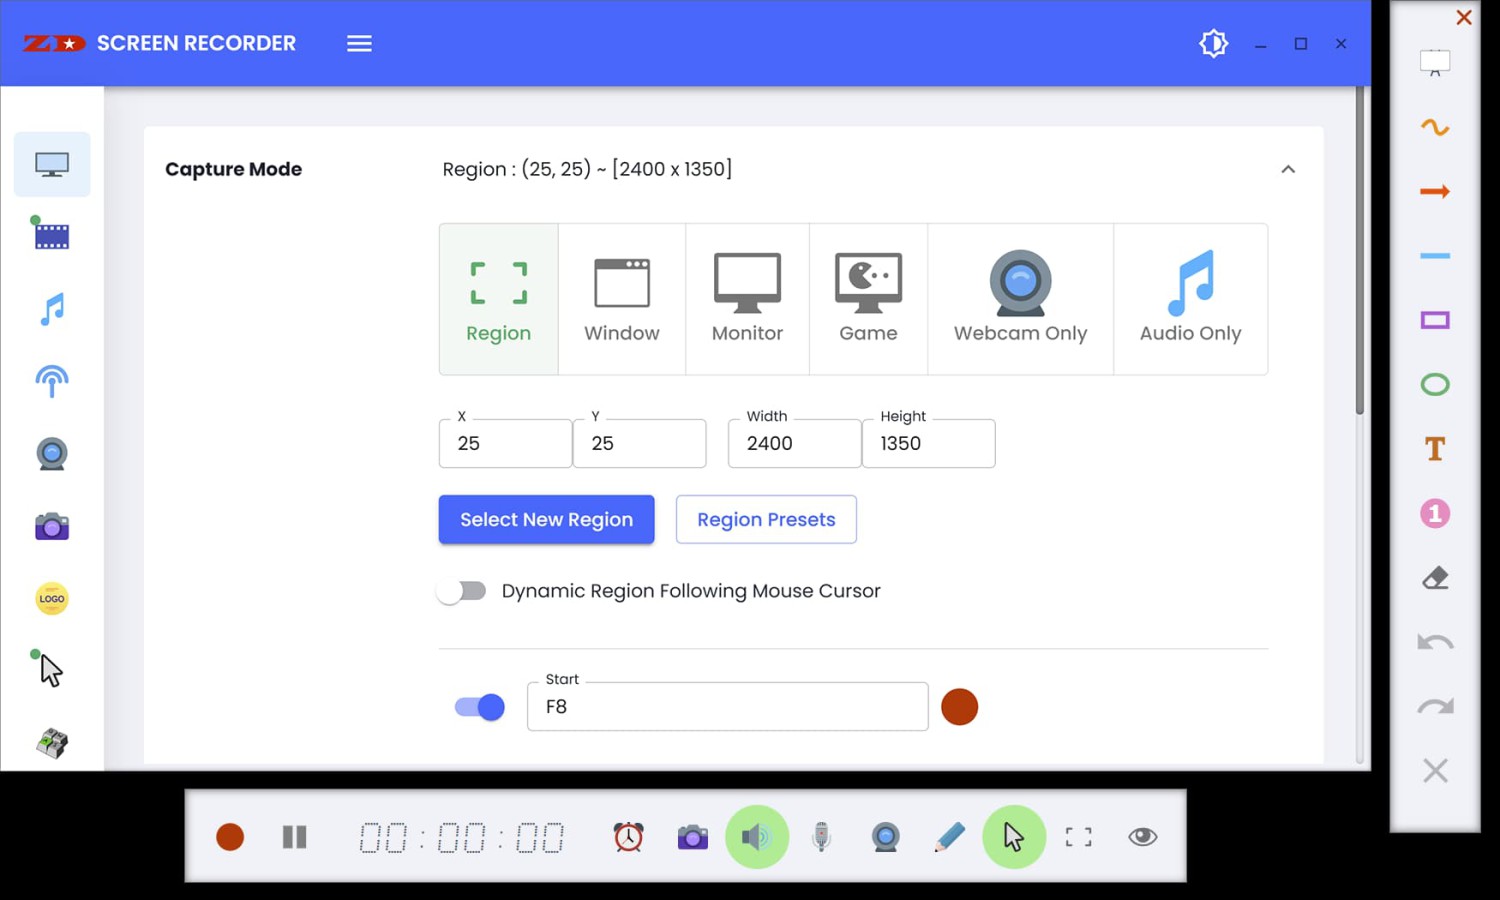1500x900 pixels.
Task: Select the orange arrow drawing tool
Action: coord(1435,192)
